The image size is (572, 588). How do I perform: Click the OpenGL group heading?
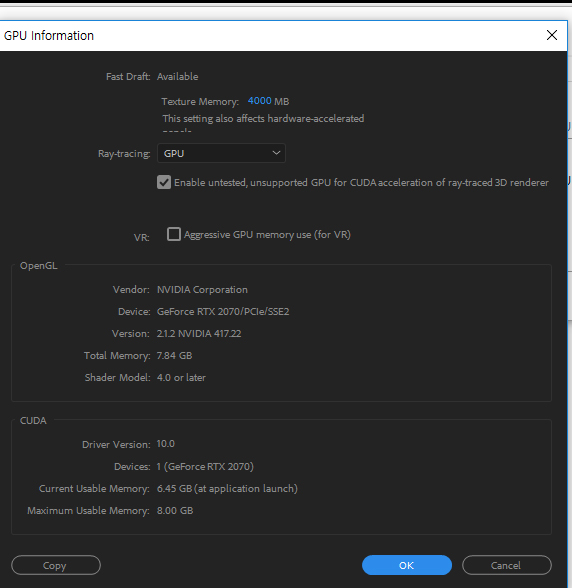[x=39, y=266]
